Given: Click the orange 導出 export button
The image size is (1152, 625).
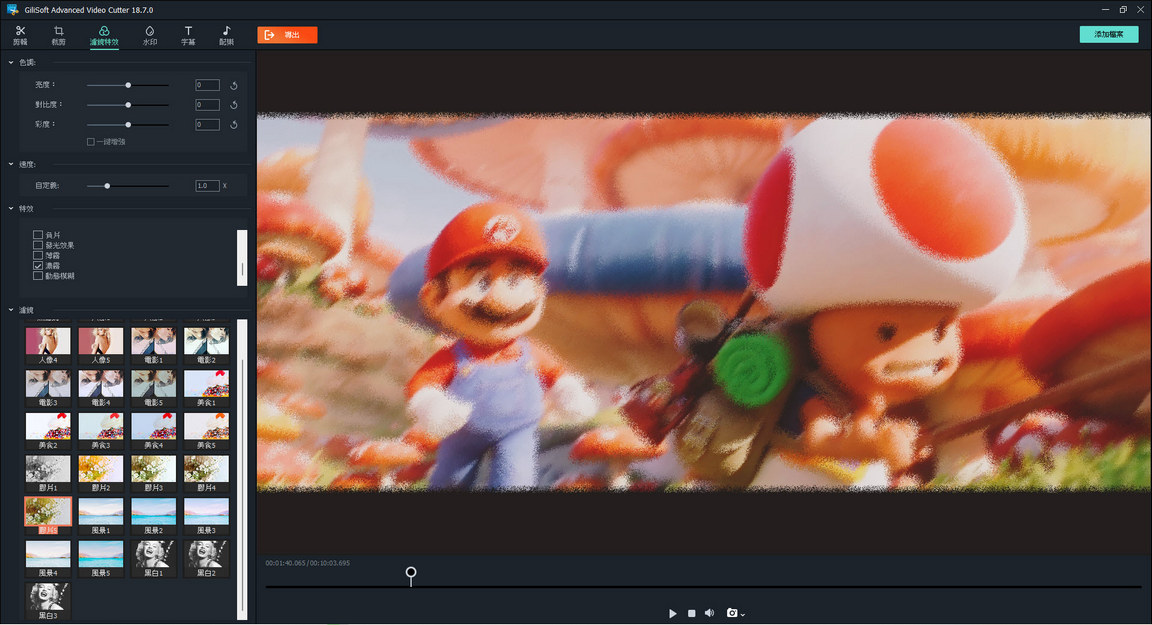Looking at the screenshot, I should pyautogui.click(x=287, y=35).
